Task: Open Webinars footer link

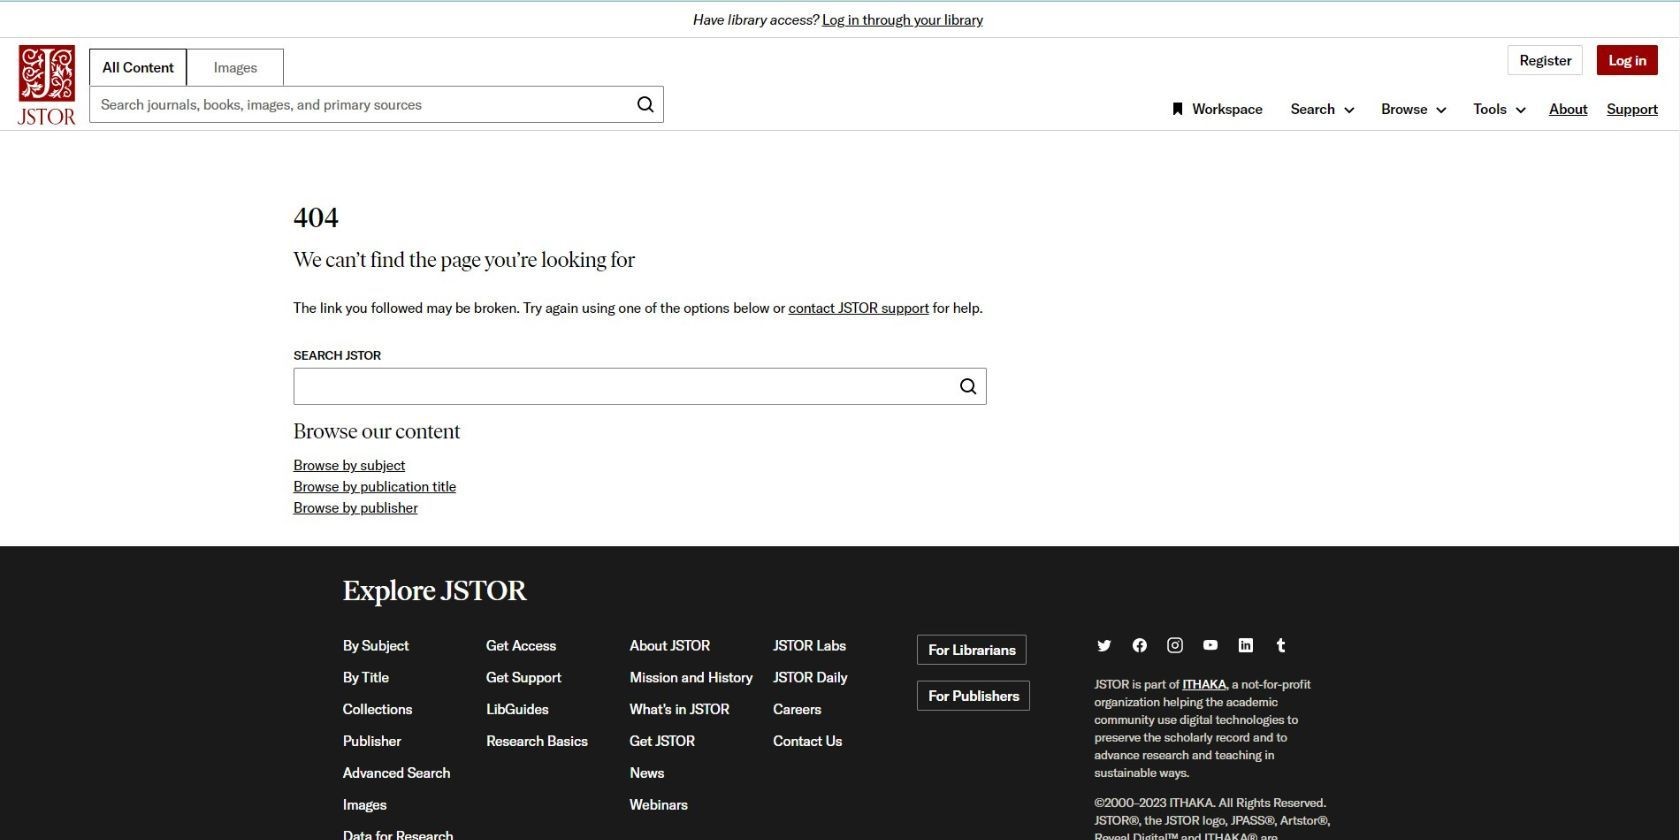Action: (658, 805)
